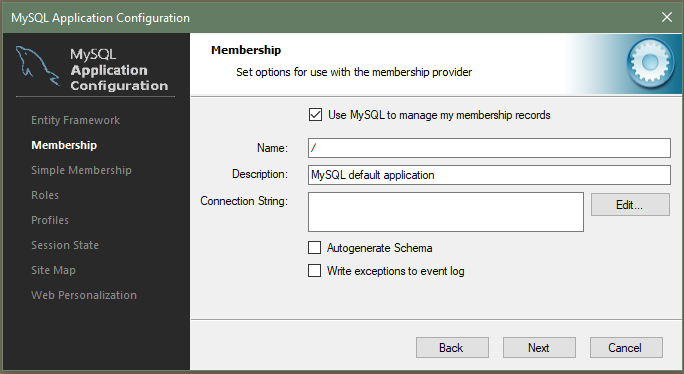Viewport: 684px width, 374px height.
Task: Open the Entity Framework page
Action: click(x=75, y=120)
